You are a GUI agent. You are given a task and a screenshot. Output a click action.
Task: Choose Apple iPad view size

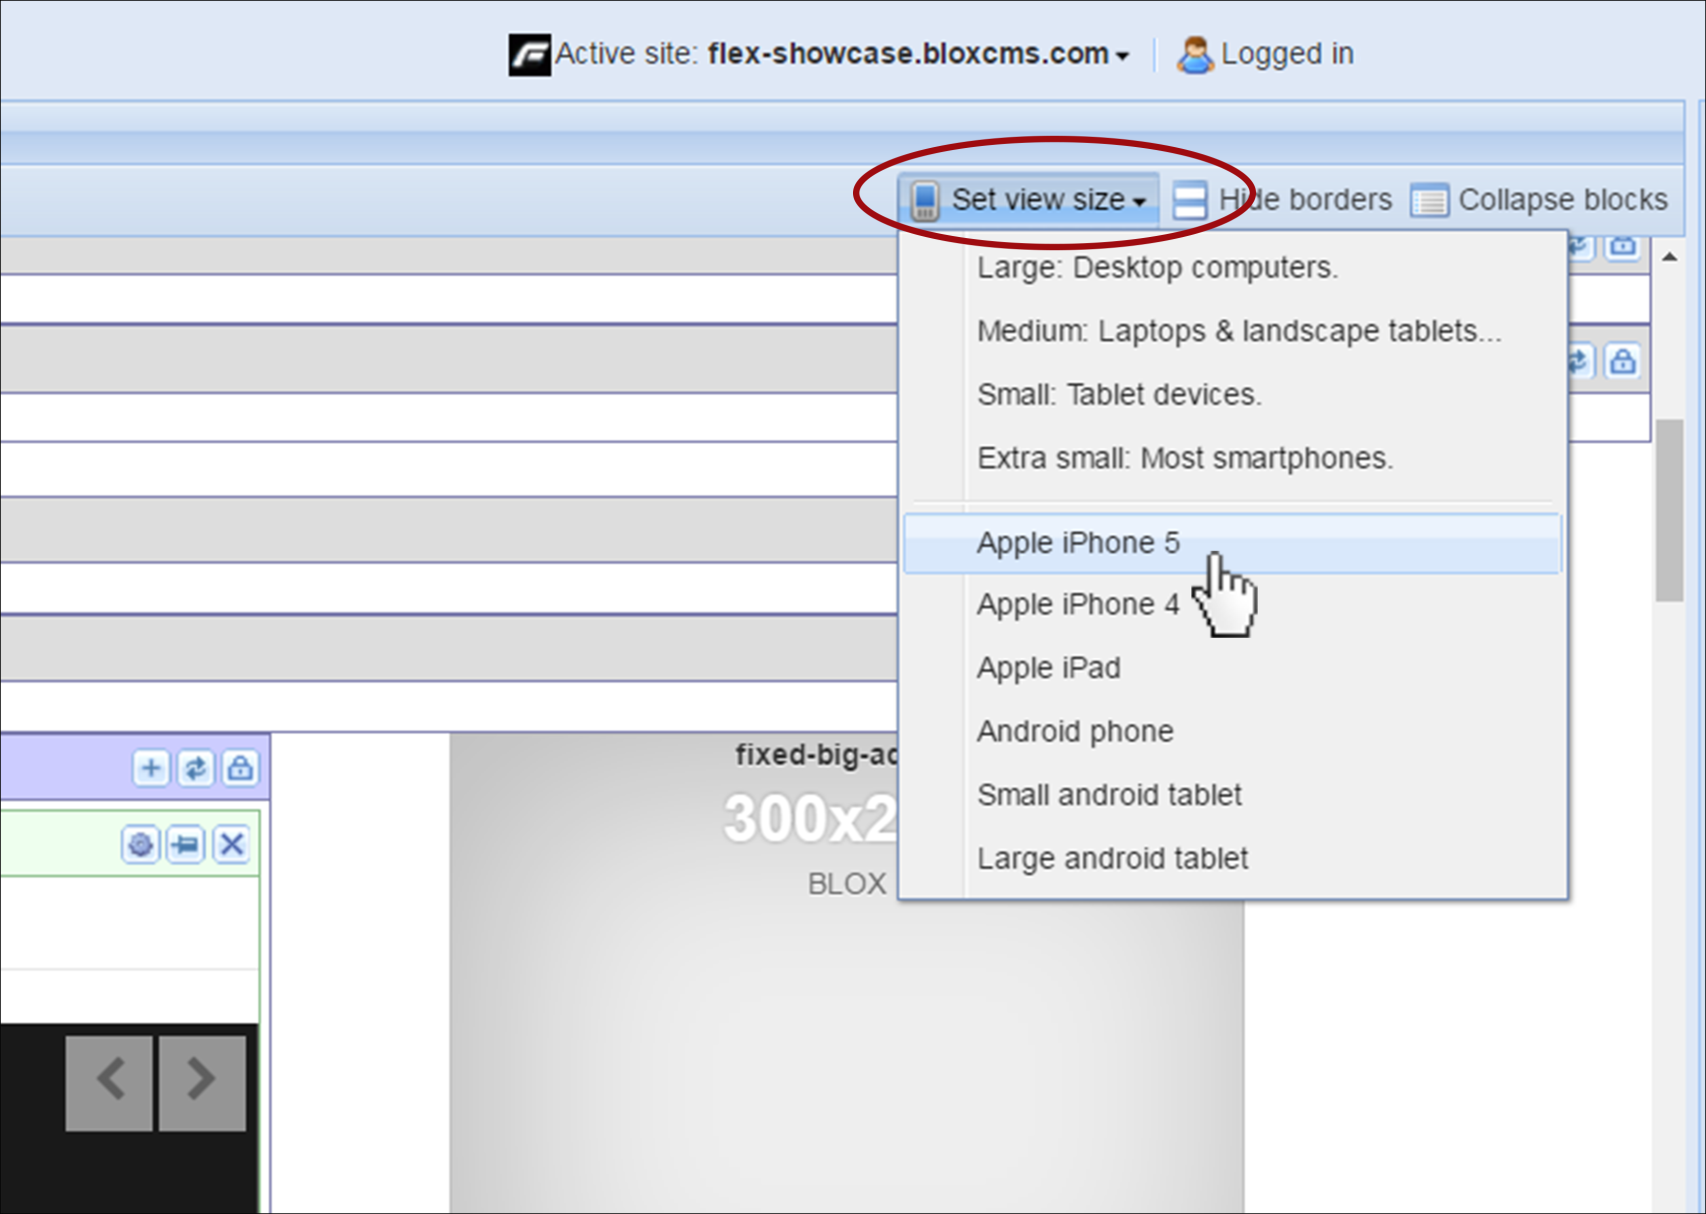pos(1233,668)
